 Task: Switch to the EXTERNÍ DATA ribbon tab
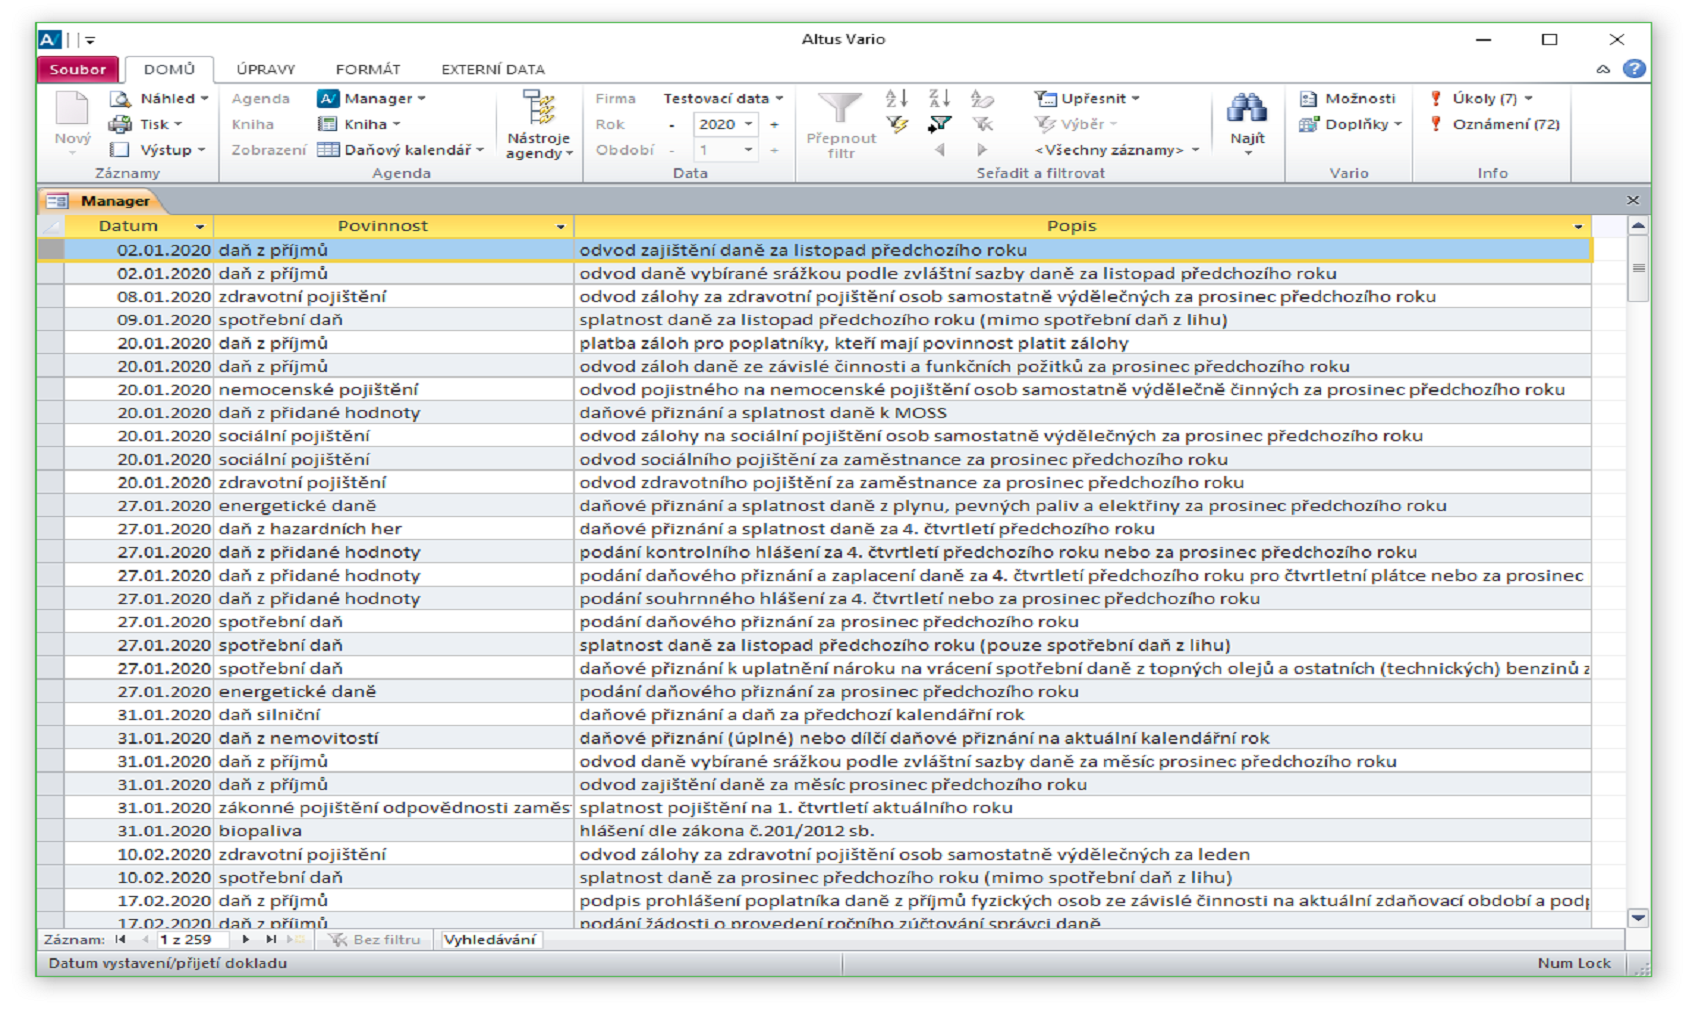coord(493,69)
